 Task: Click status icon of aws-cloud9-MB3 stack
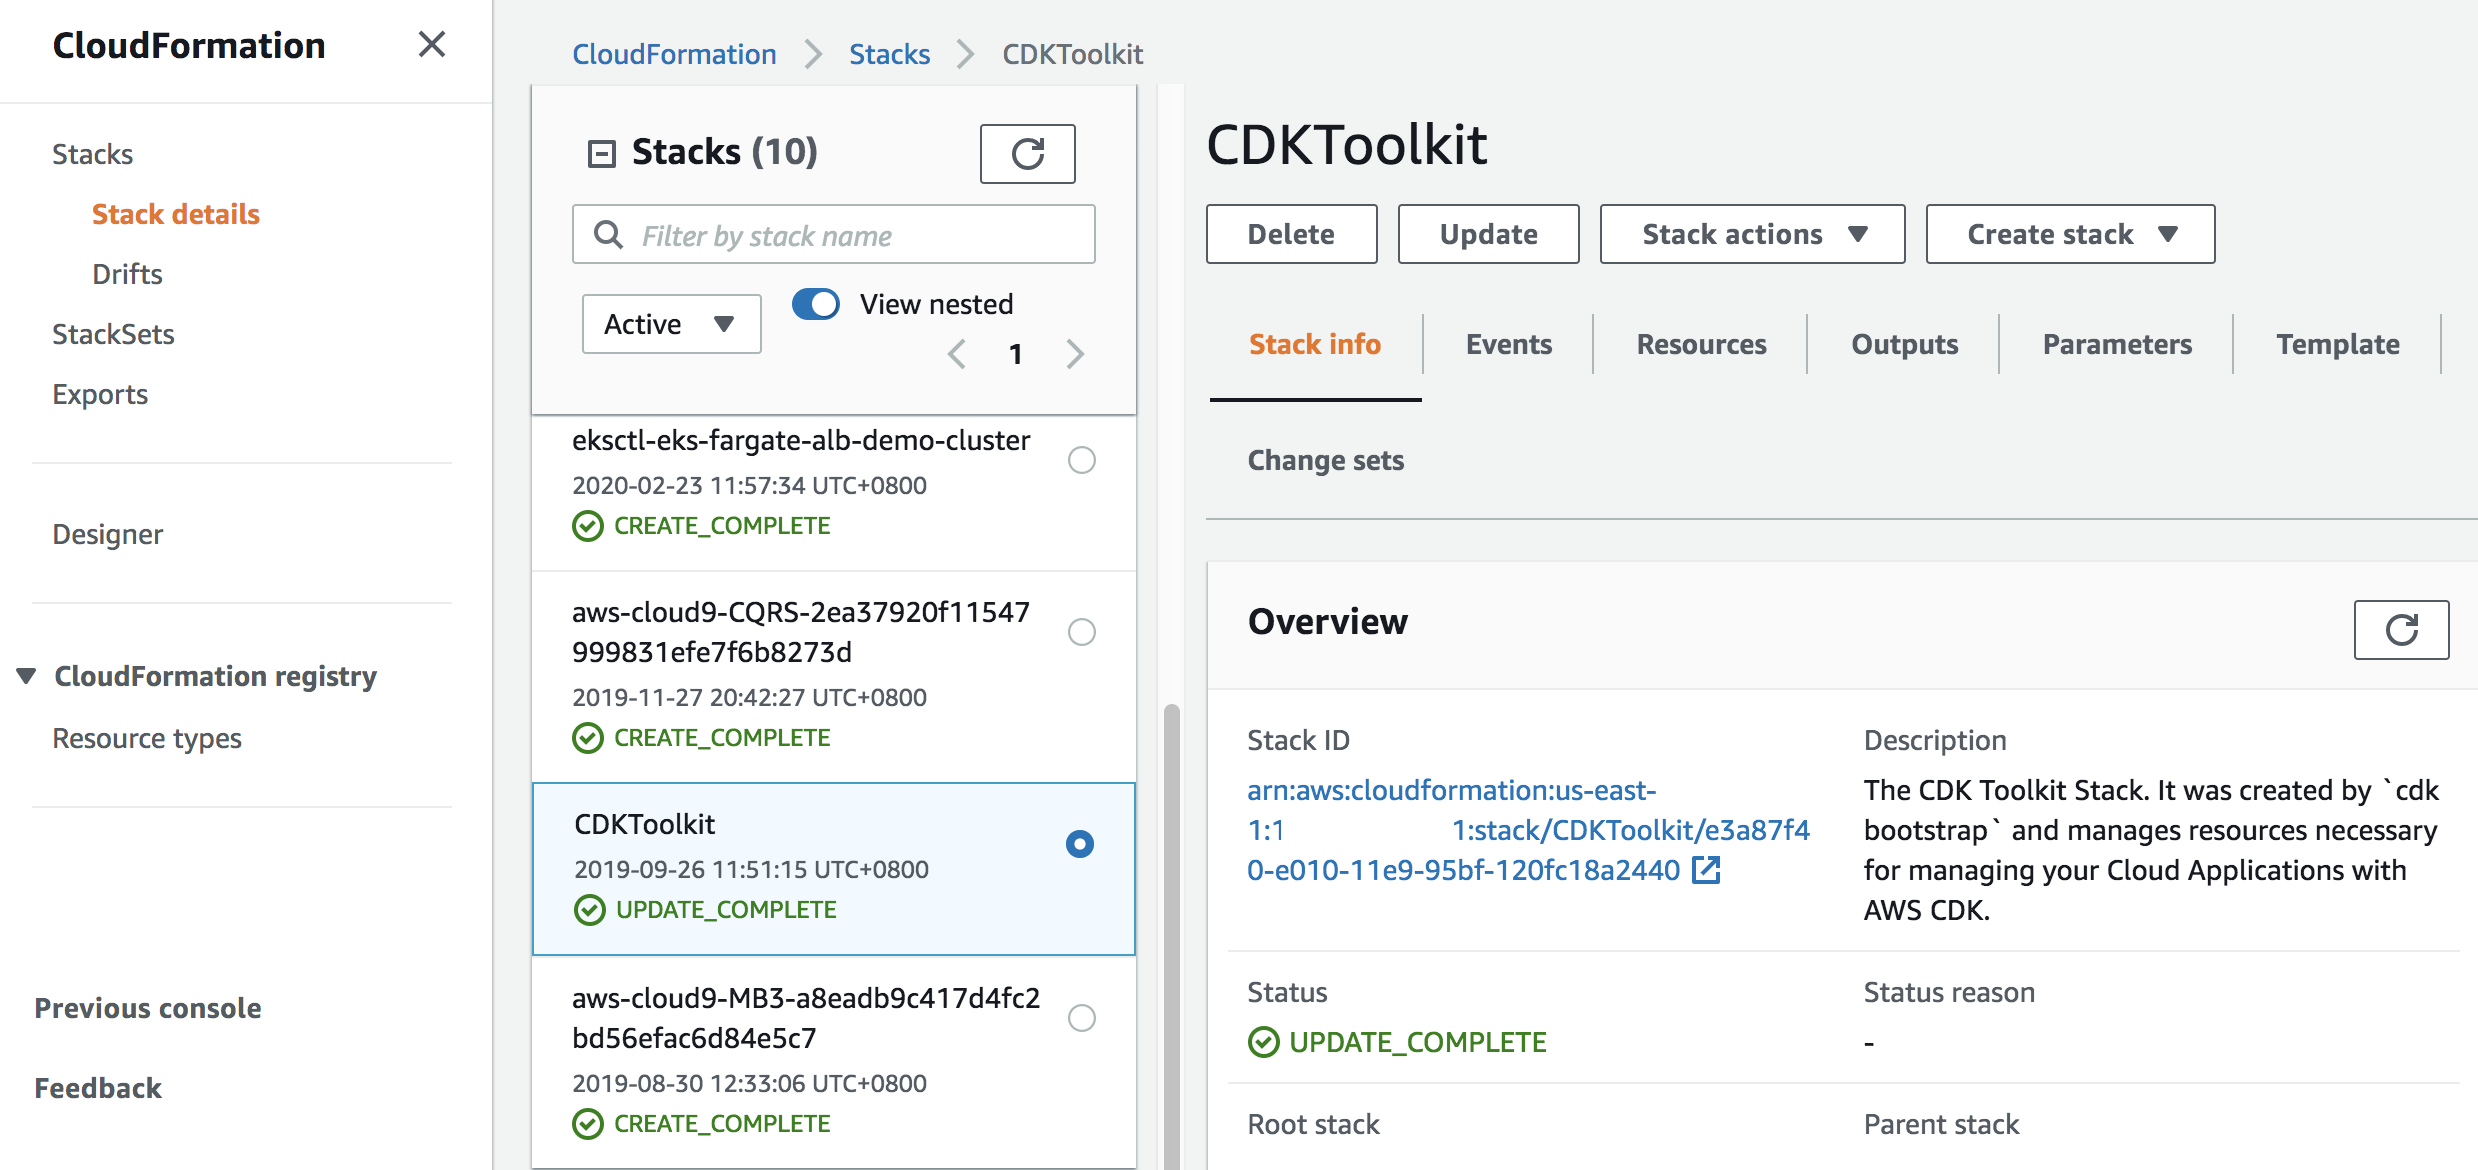pyautogui.click(x=588, y=1124)
